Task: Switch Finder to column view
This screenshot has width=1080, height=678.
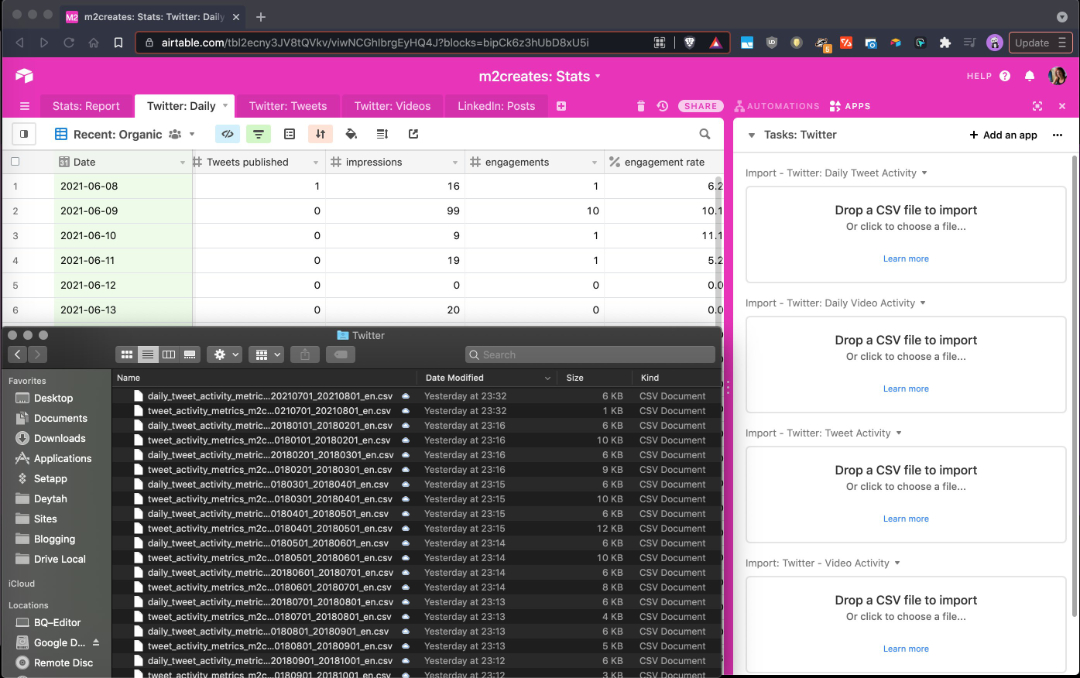Action: 169,354
